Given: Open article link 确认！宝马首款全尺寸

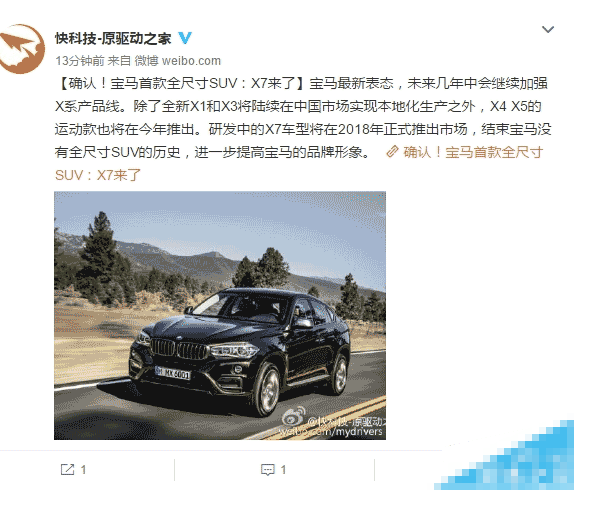Looking at the screenshot, I should click(473, 152).
